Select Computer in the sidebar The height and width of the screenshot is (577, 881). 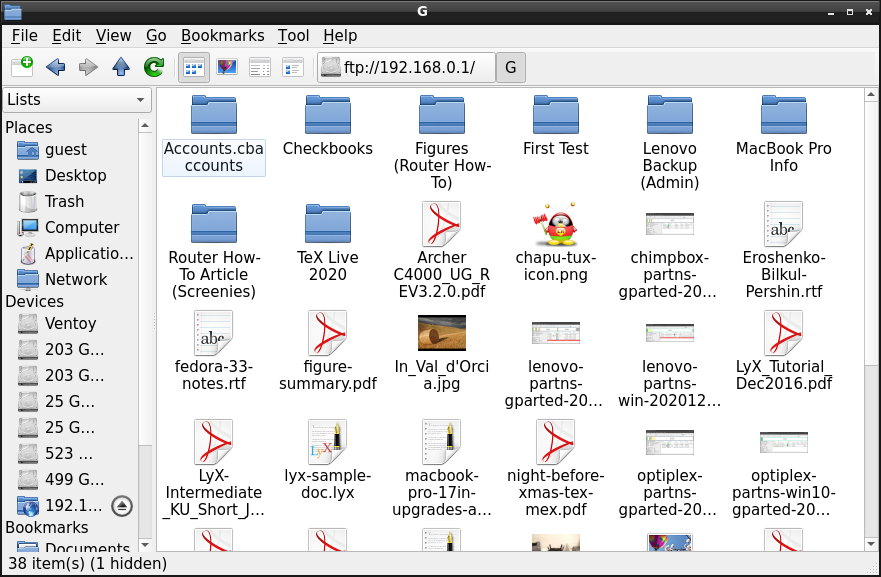[71, 227]
